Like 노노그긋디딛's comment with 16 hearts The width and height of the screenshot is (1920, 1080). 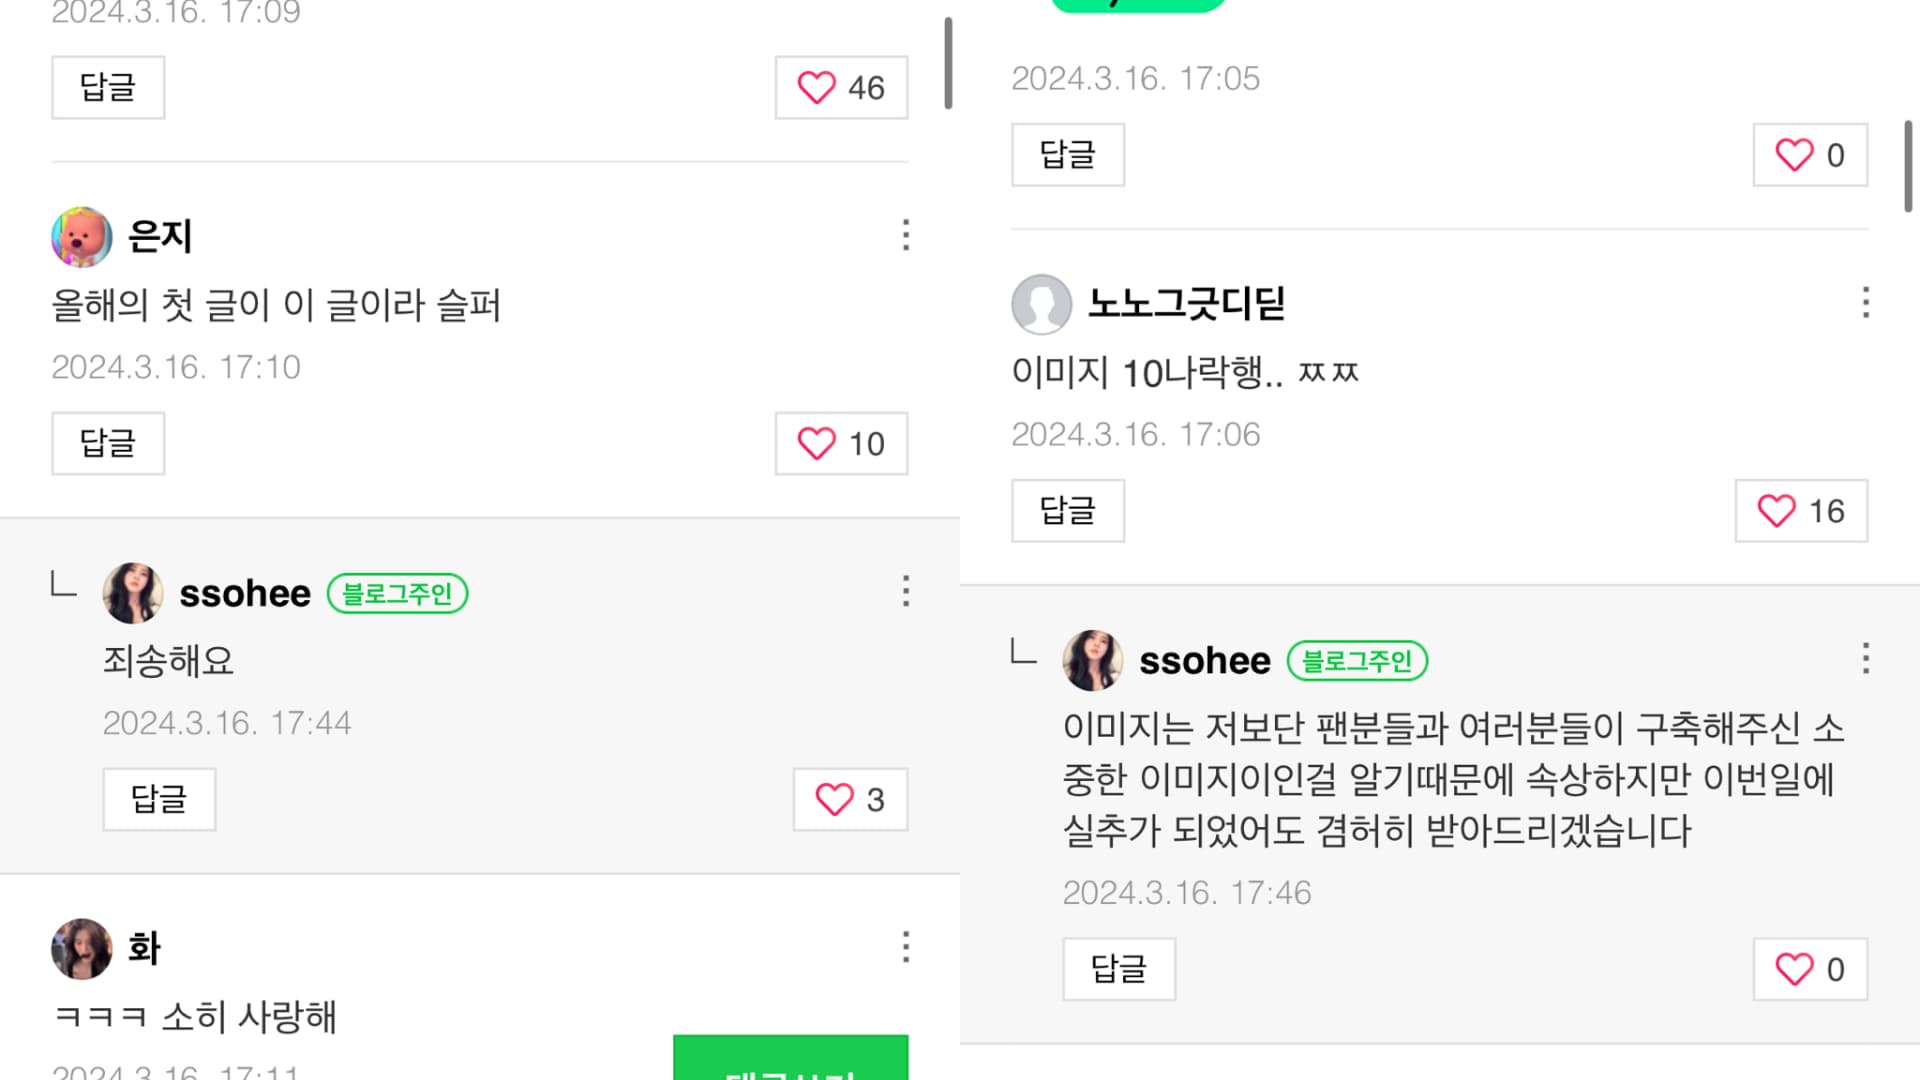point(1801,511)
